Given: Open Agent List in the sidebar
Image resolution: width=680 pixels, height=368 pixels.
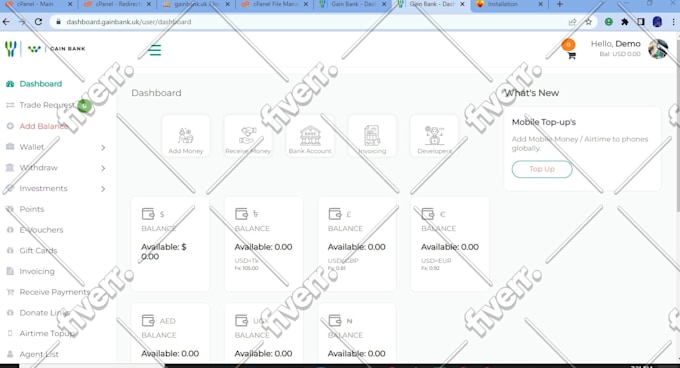Looking at the screenshot, I should 39,354.
